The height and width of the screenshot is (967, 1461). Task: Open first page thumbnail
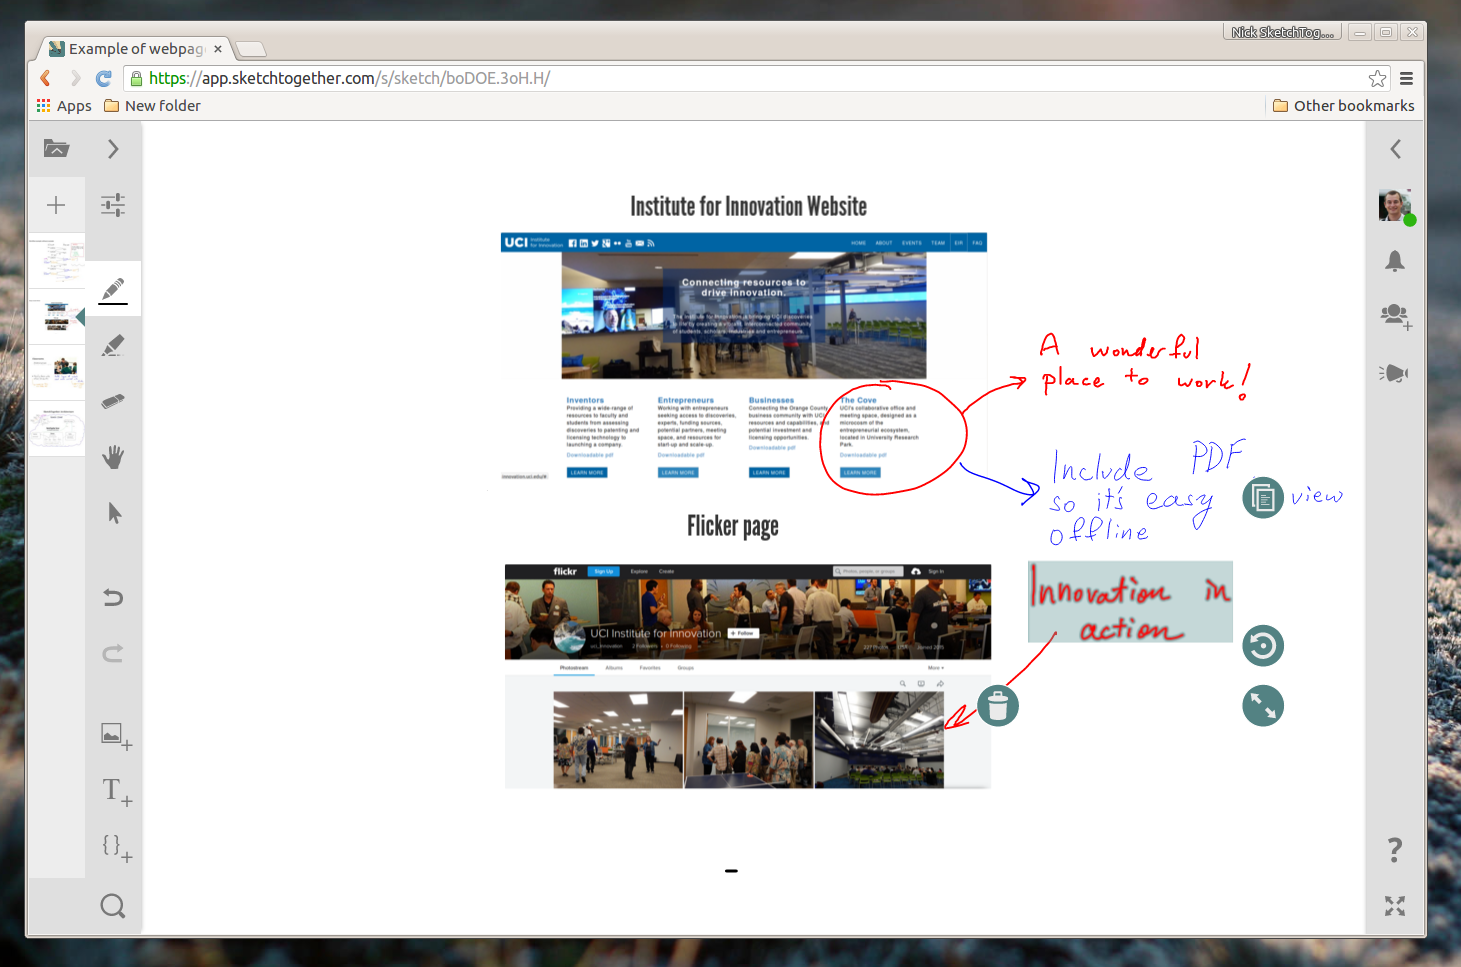[56, 261]
